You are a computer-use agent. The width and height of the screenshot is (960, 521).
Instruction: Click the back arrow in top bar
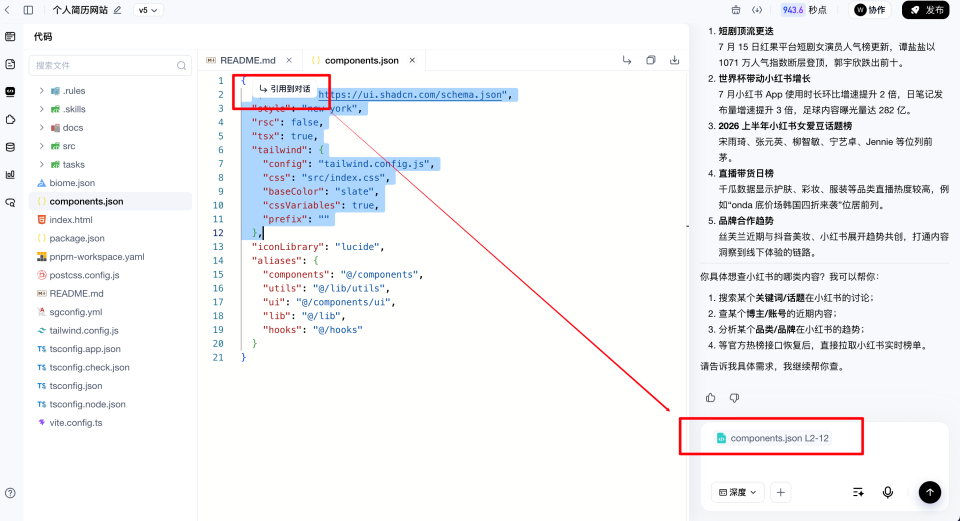coord(7,10)
